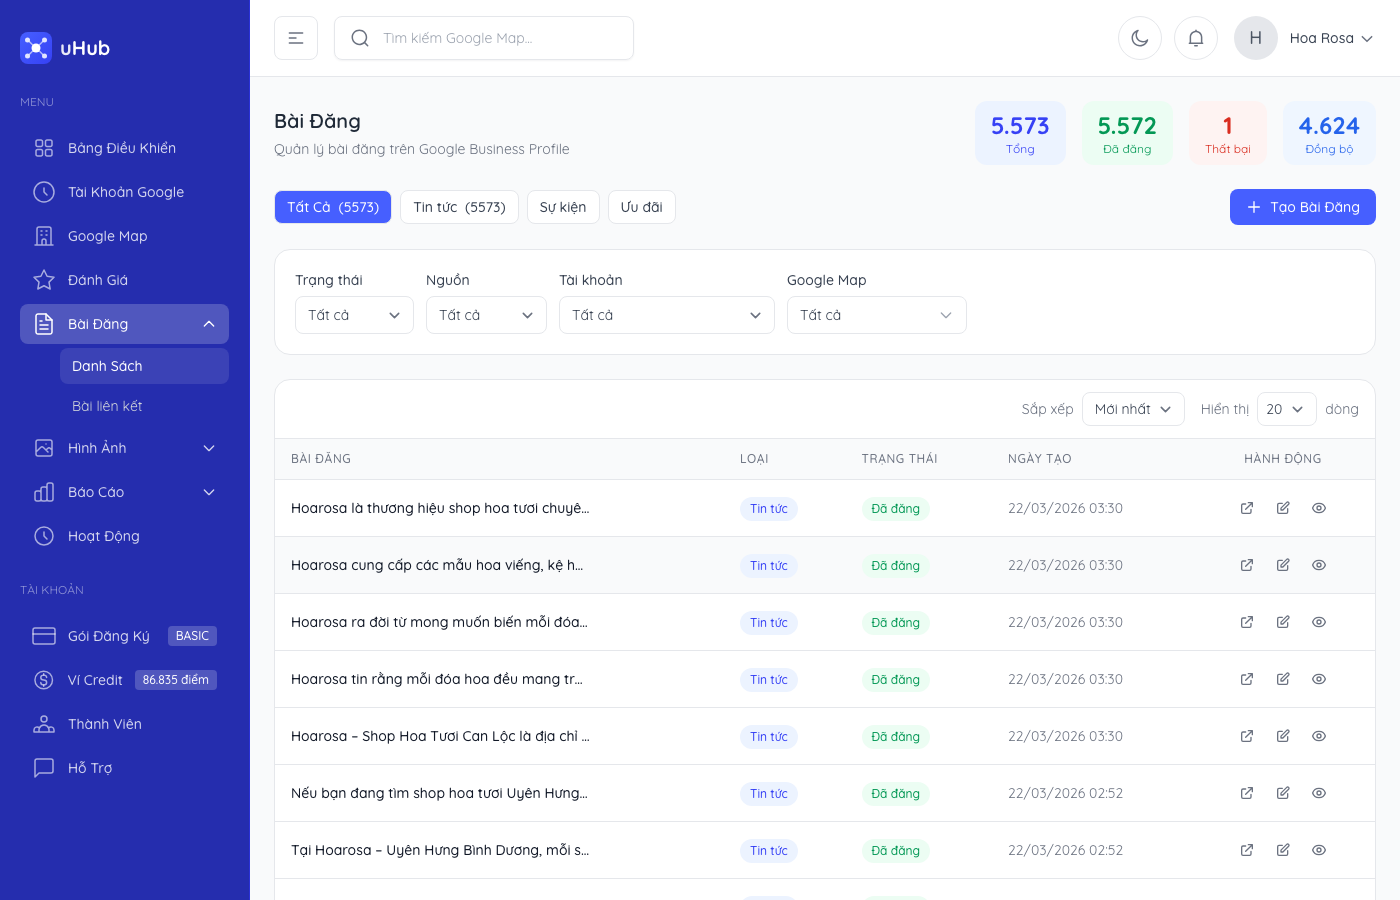This screenshot has width=1400, height=900.
Task: Click the Tạo Bài Đăng button
Action: click(x=1302, y=207)
